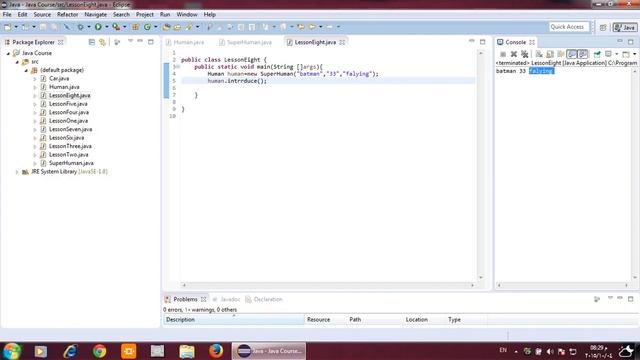Click the Run Last Tool external tools icon
Viewport: 640px width, 360px height.
tap(116, 27)
